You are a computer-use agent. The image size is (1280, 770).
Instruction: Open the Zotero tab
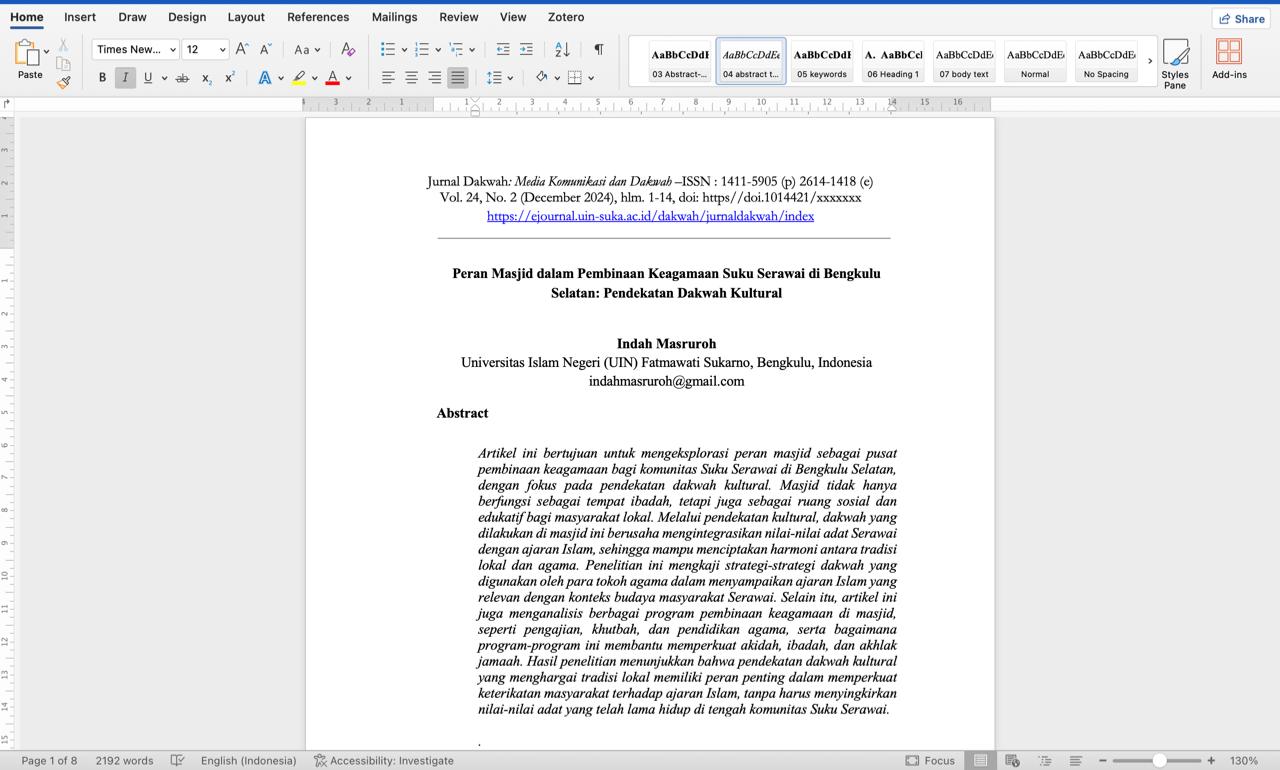[x=566, y=17]
